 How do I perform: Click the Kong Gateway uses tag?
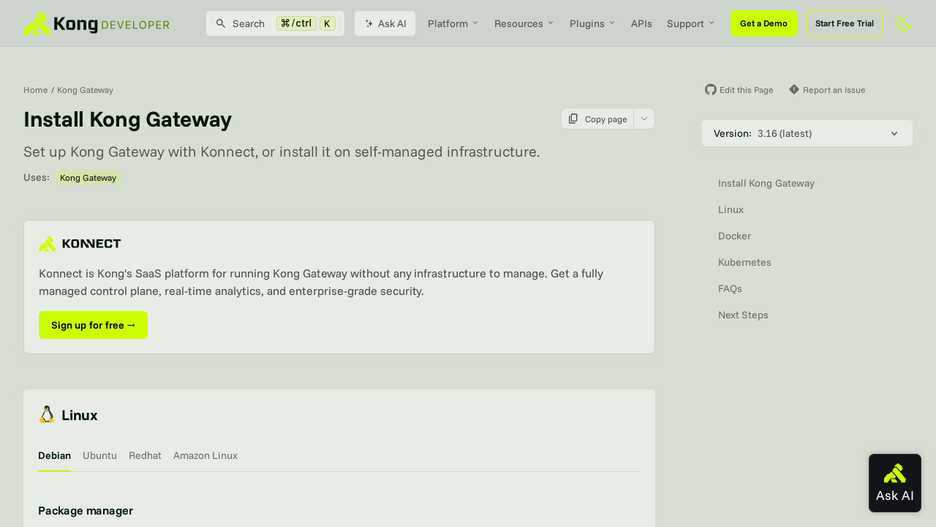[x=88, y=177]
